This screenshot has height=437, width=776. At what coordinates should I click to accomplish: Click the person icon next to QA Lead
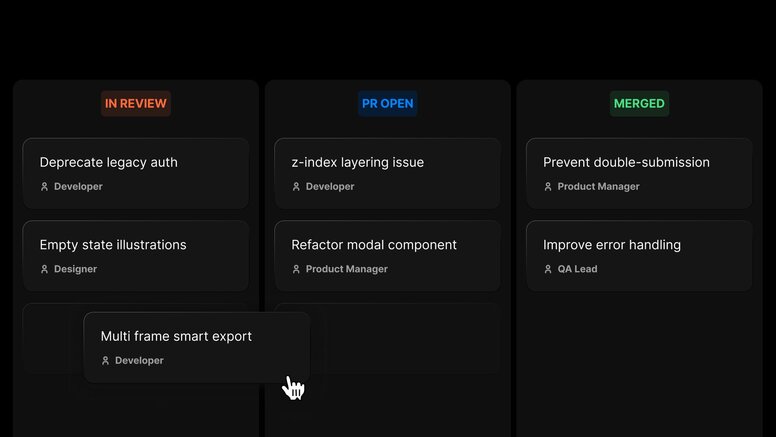coord(548,269)
